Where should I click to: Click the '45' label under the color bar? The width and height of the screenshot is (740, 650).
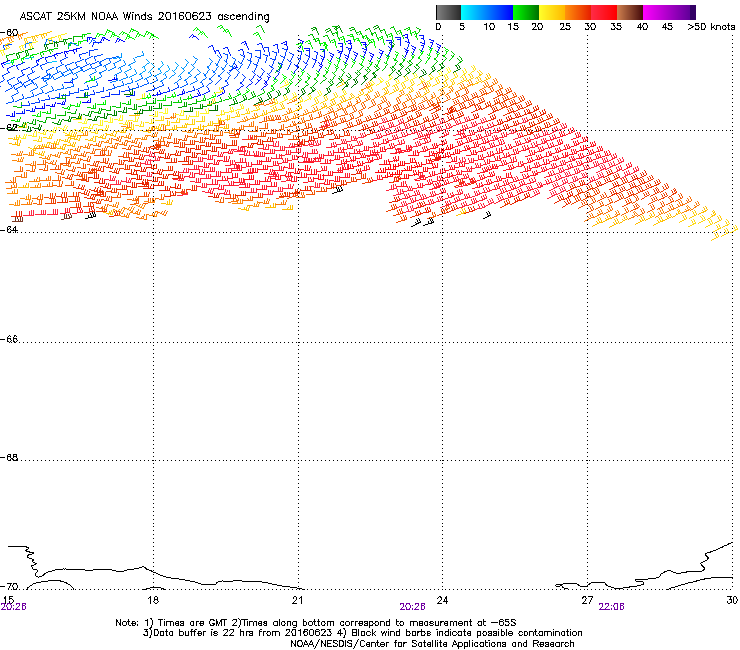(x=667, y=27)
